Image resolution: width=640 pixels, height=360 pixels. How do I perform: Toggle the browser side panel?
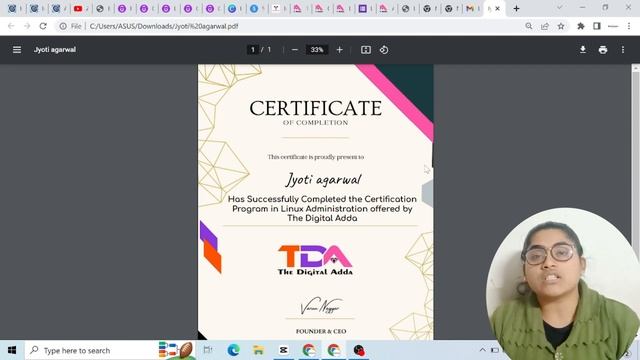597,26
